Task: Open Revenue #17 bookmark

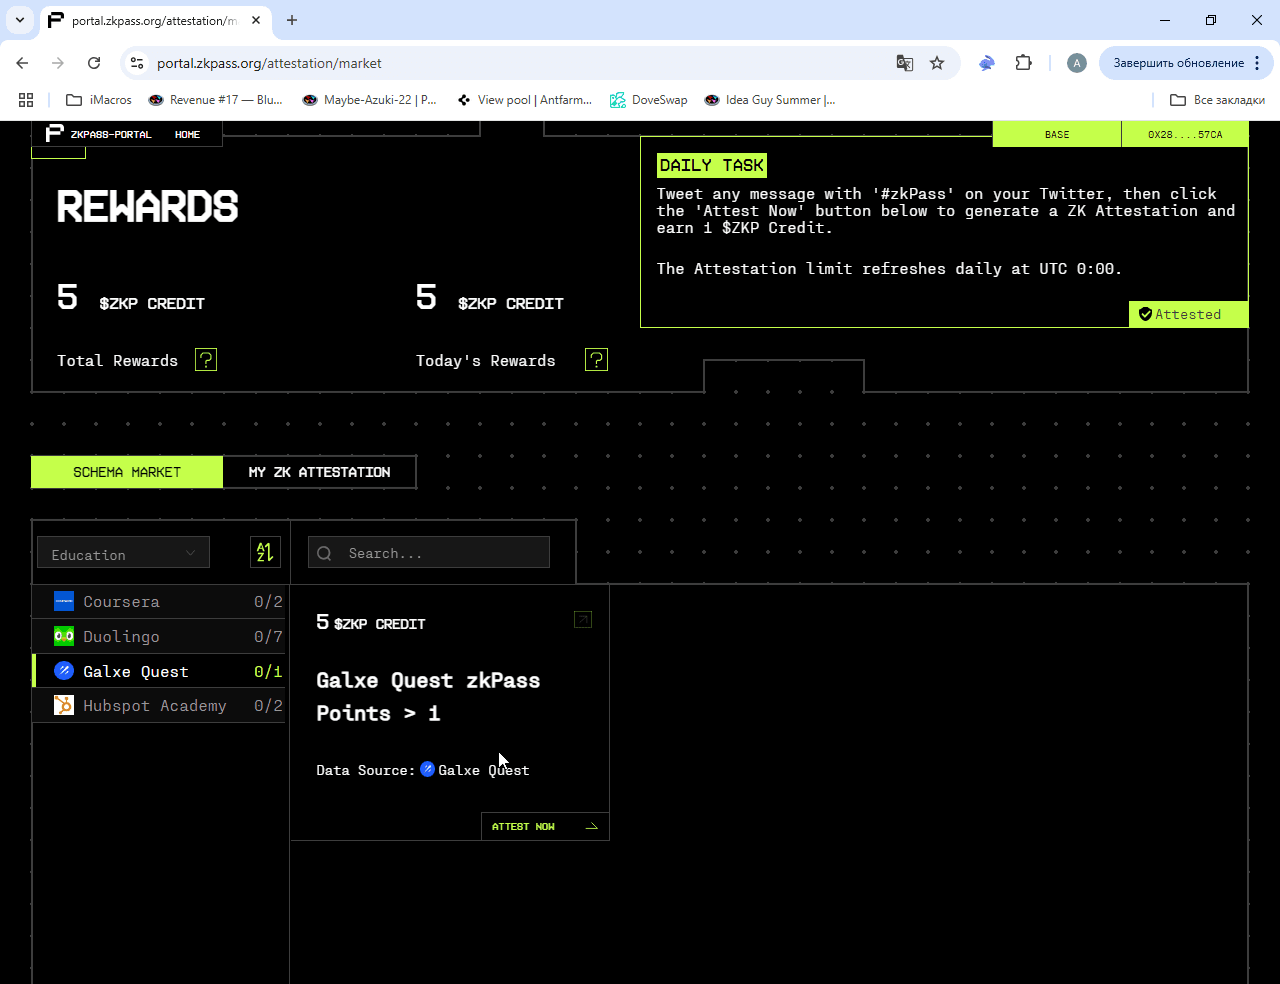Action: click(x=215, y=100)
